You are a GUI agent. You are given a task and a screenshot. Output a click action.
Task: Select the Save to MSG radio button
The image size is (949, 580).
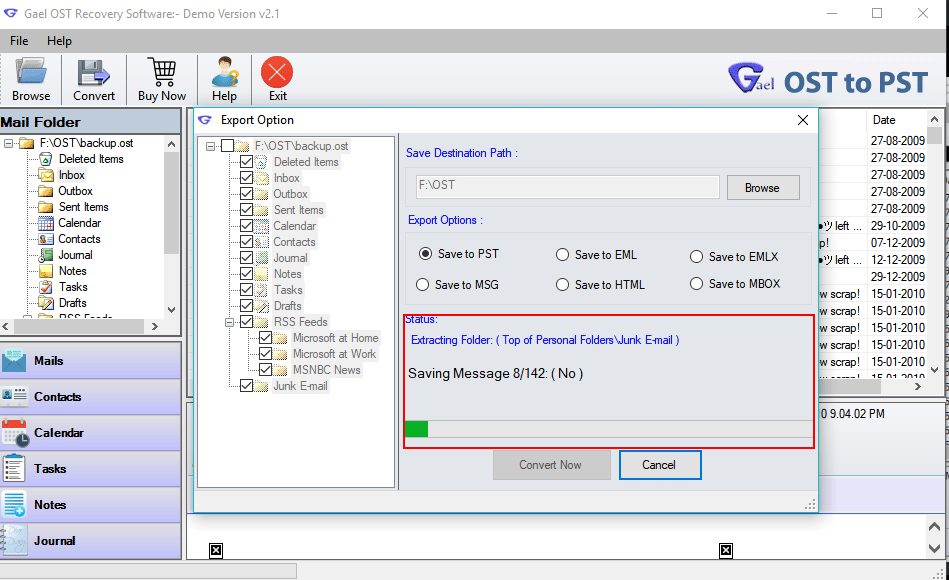coord(422,285)
